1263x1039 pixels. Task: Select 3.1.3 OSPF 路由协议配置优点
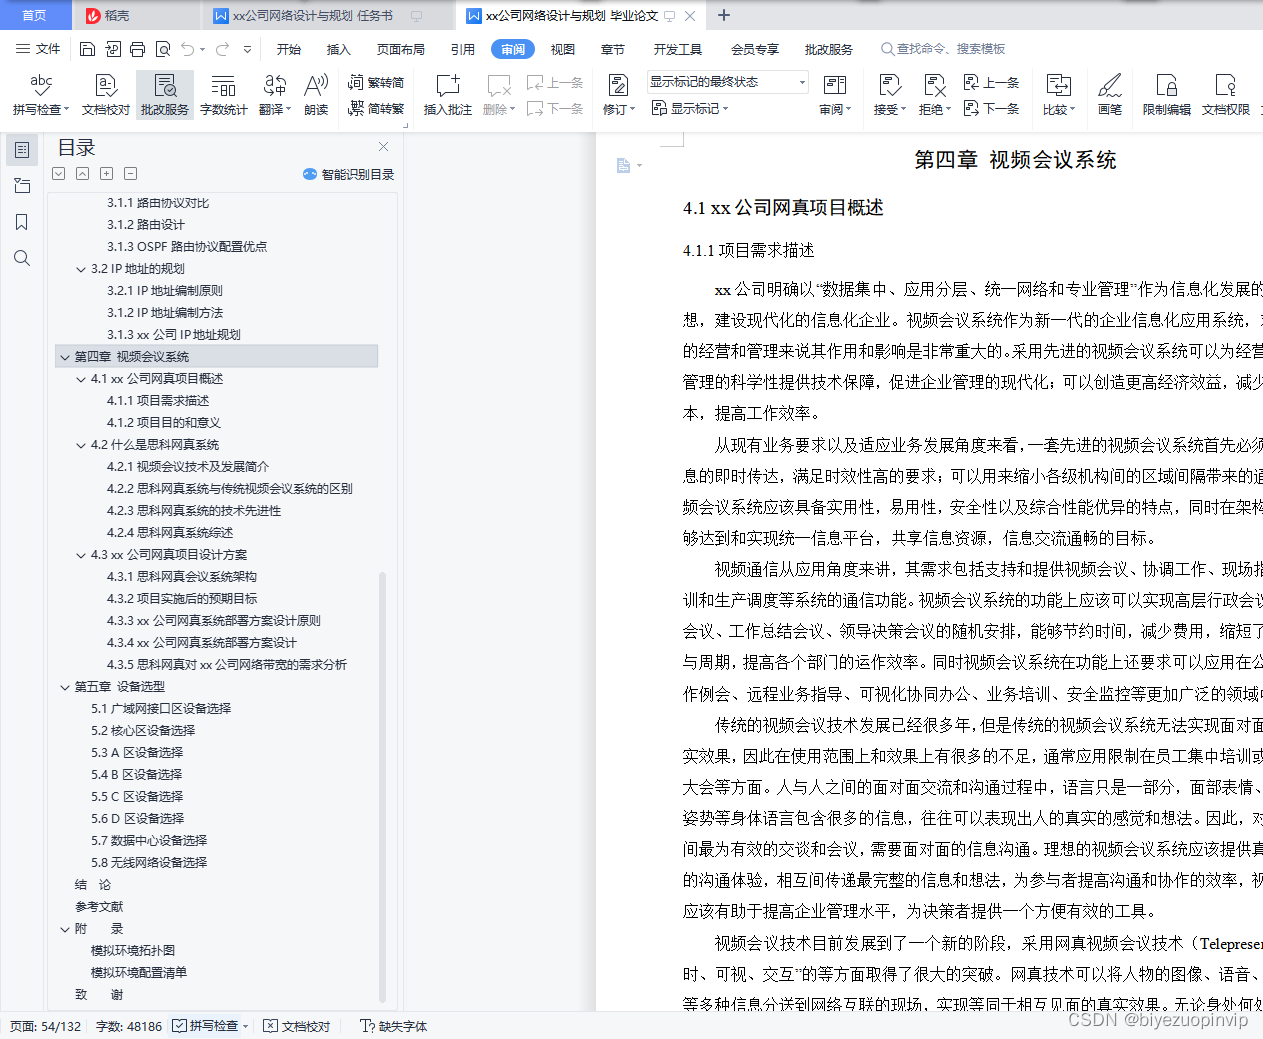tap(187, 247)
